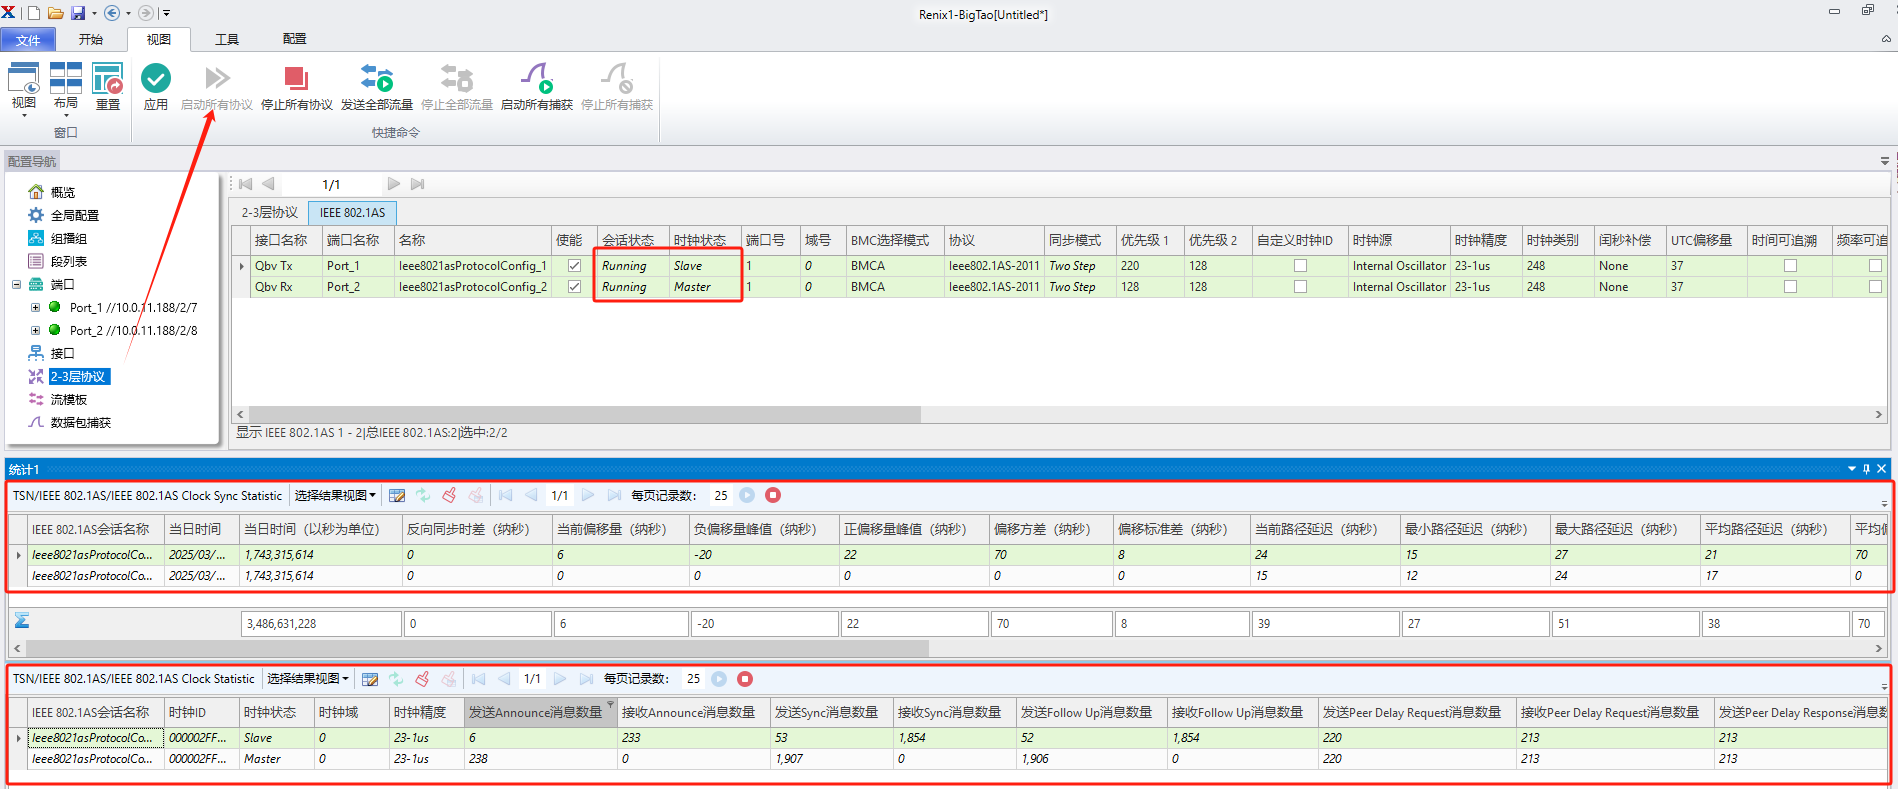Click 发送全部流量 traffic icon
Screen dimensions: 1898x789
click(x=377, y=78)
